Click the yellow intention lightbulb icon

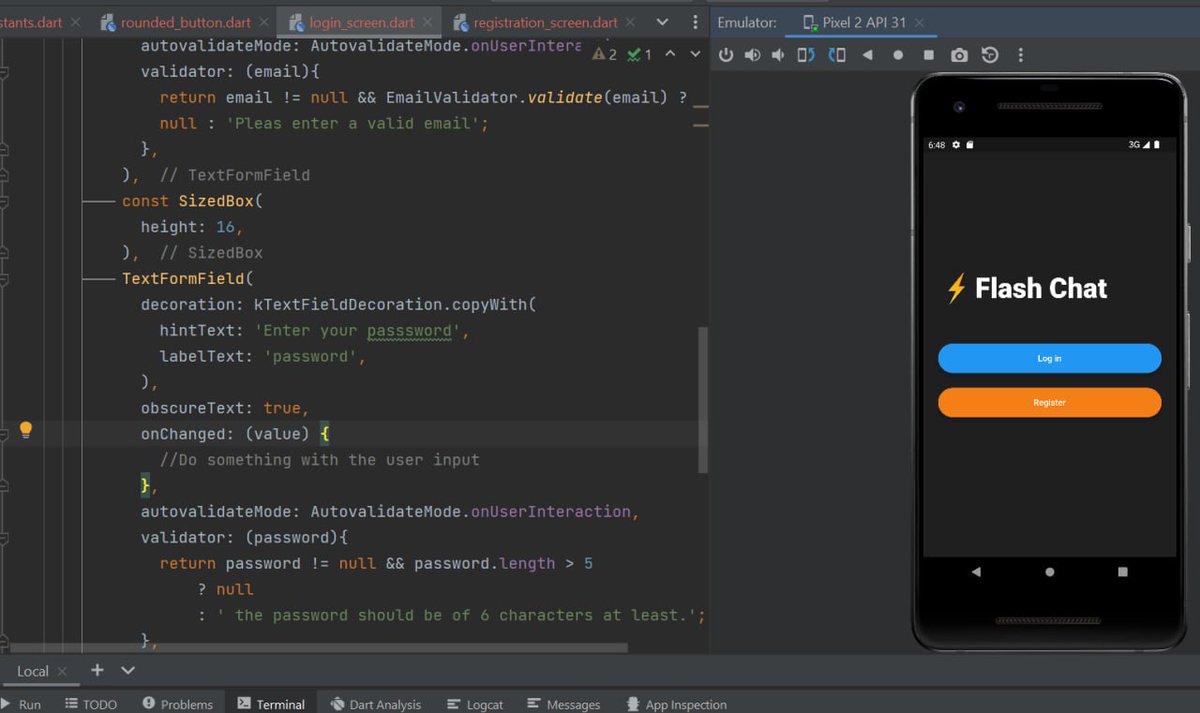26,430
